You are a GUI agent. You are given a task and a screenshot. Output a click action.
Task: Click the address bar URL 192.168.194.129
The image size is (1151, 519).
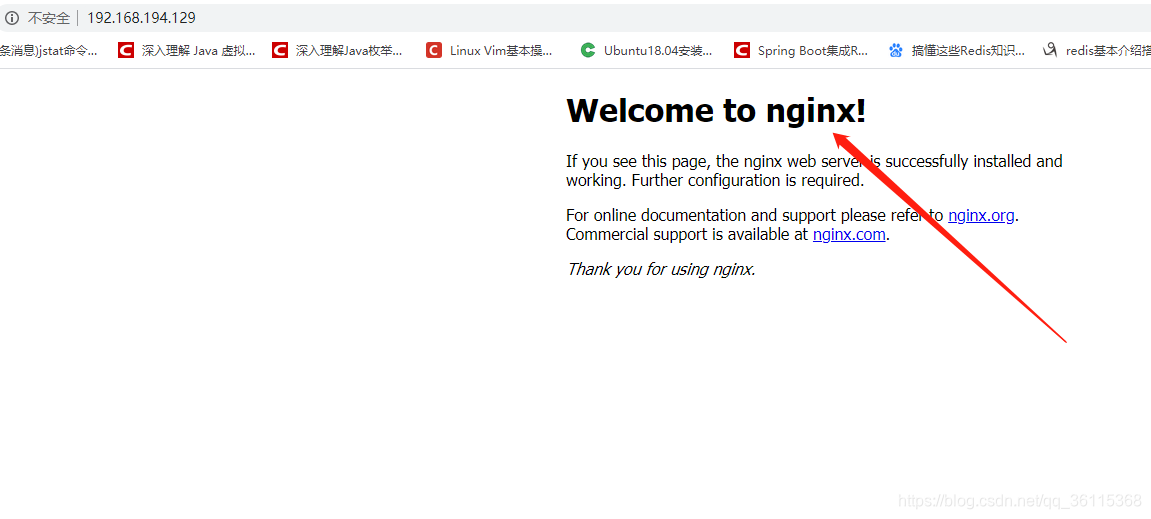141,18
